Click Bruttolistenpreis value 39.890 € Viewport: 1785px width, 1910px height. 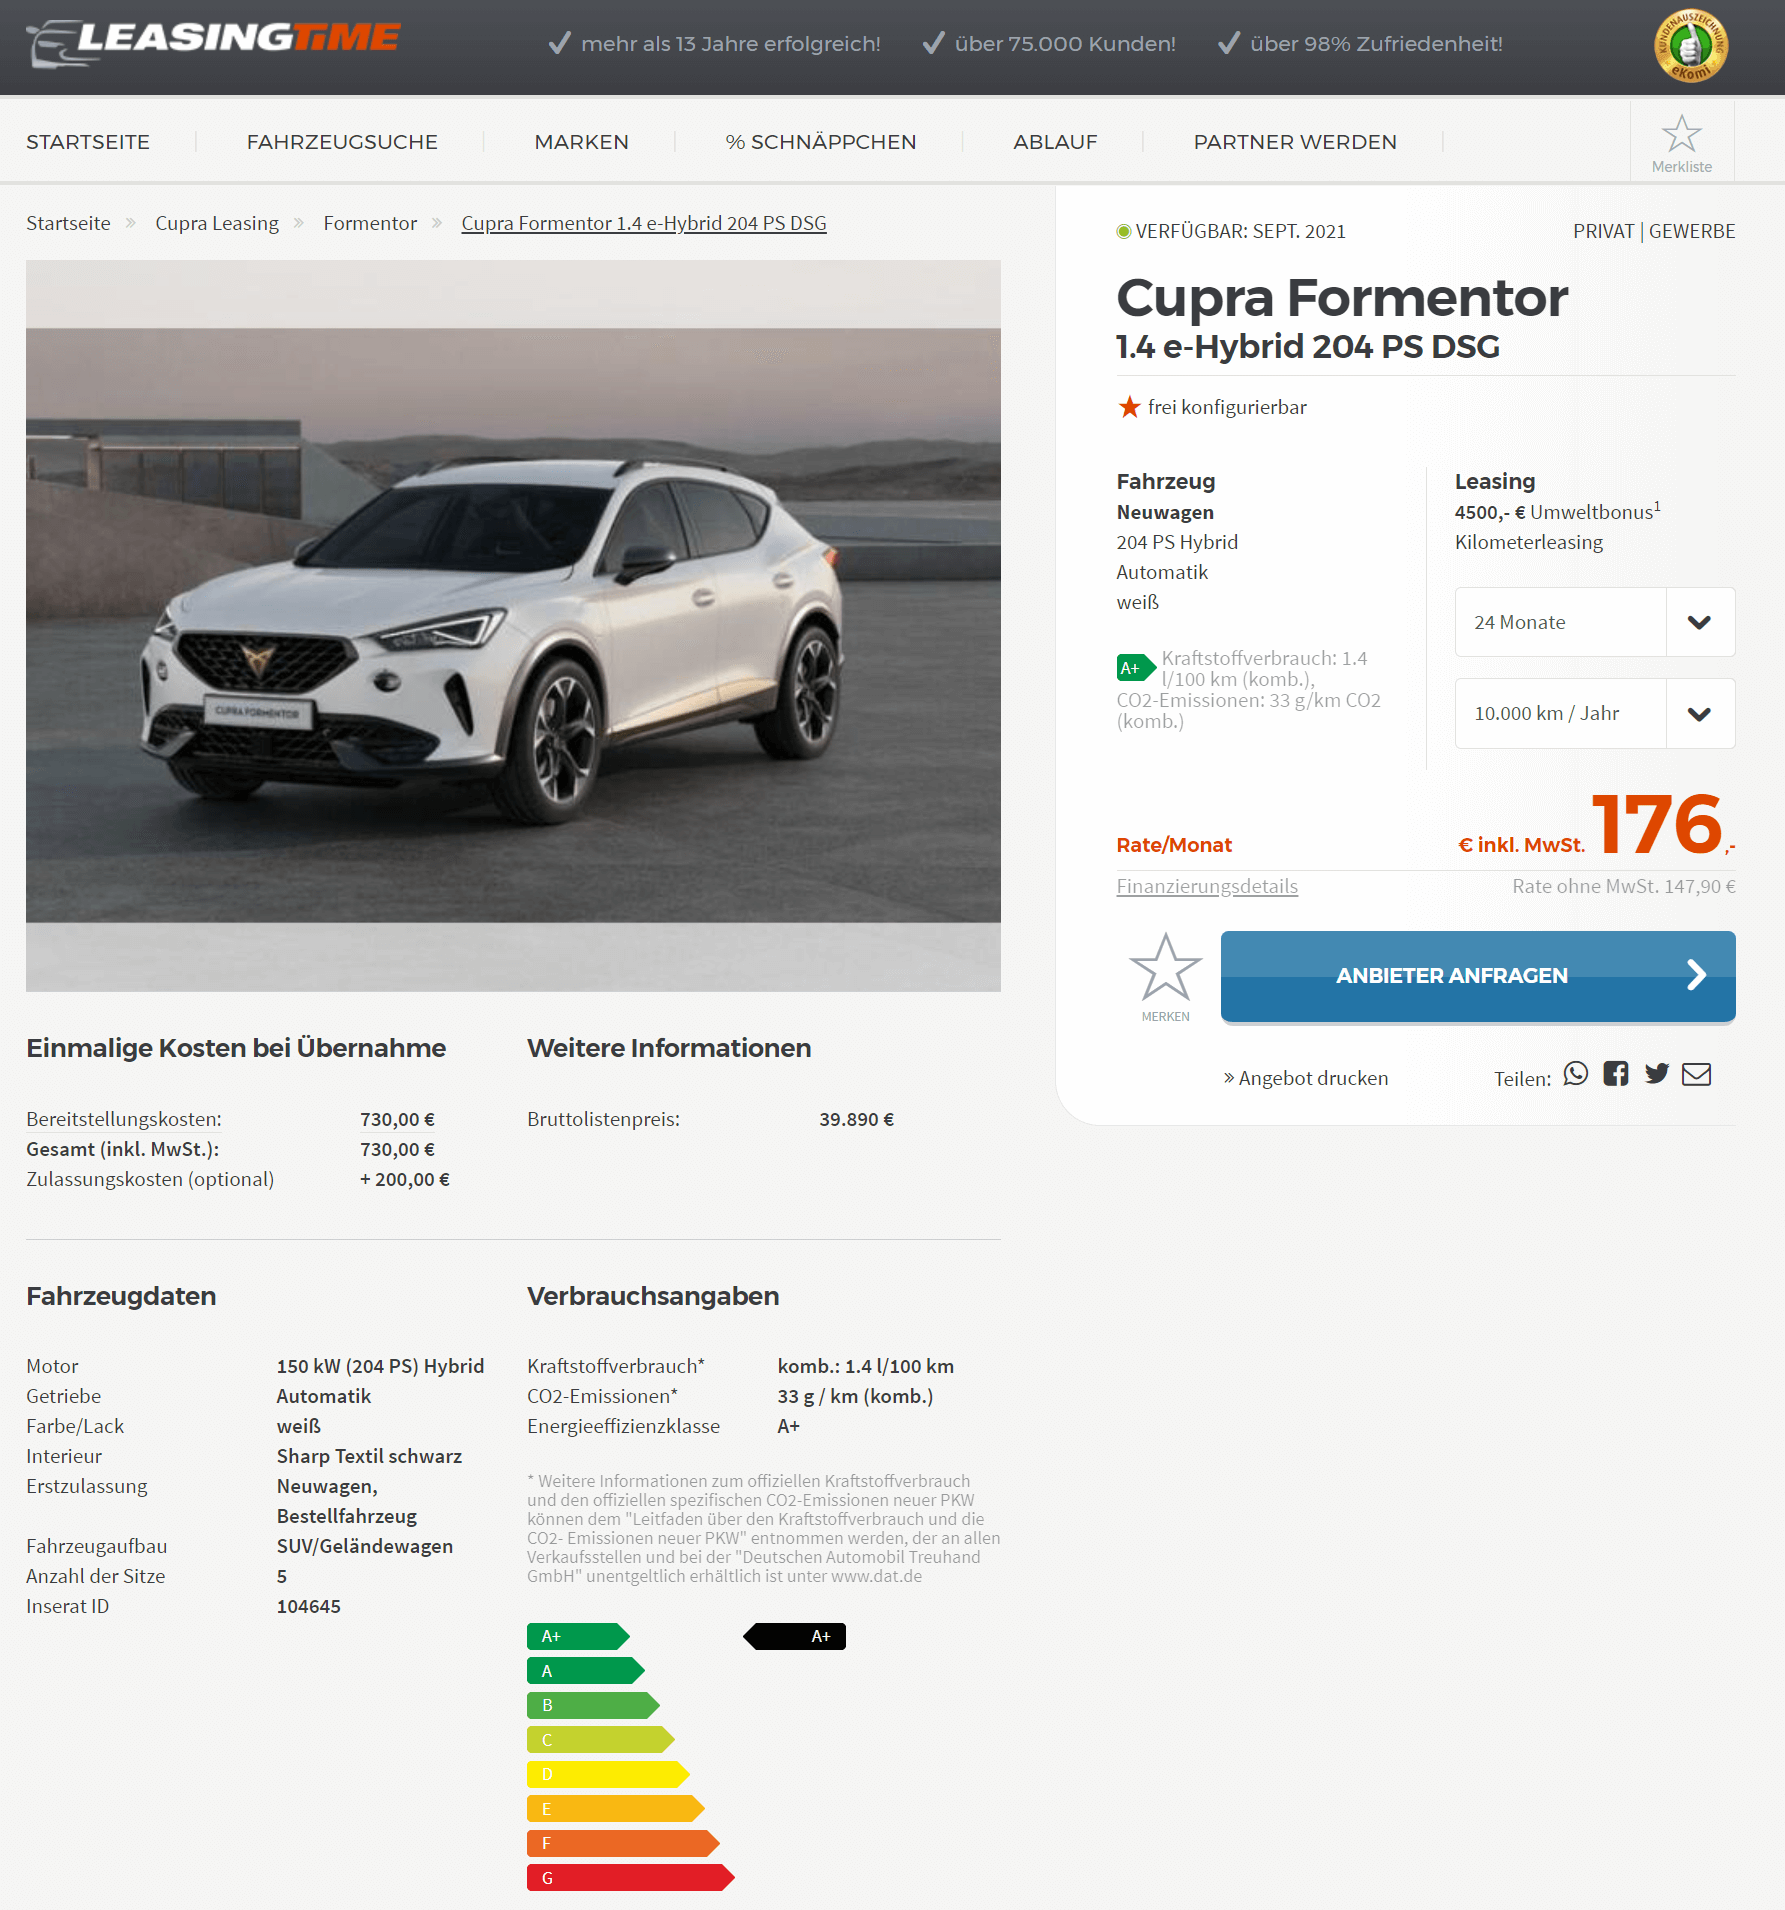pos(856,1119)
